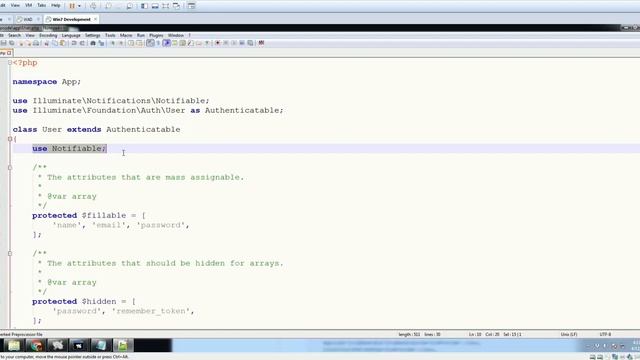The width and height of the screenshot is (640, 360).
Task: Click the command prompt taskbar icon
Action: pyautogui.click(x=79, y=345)
